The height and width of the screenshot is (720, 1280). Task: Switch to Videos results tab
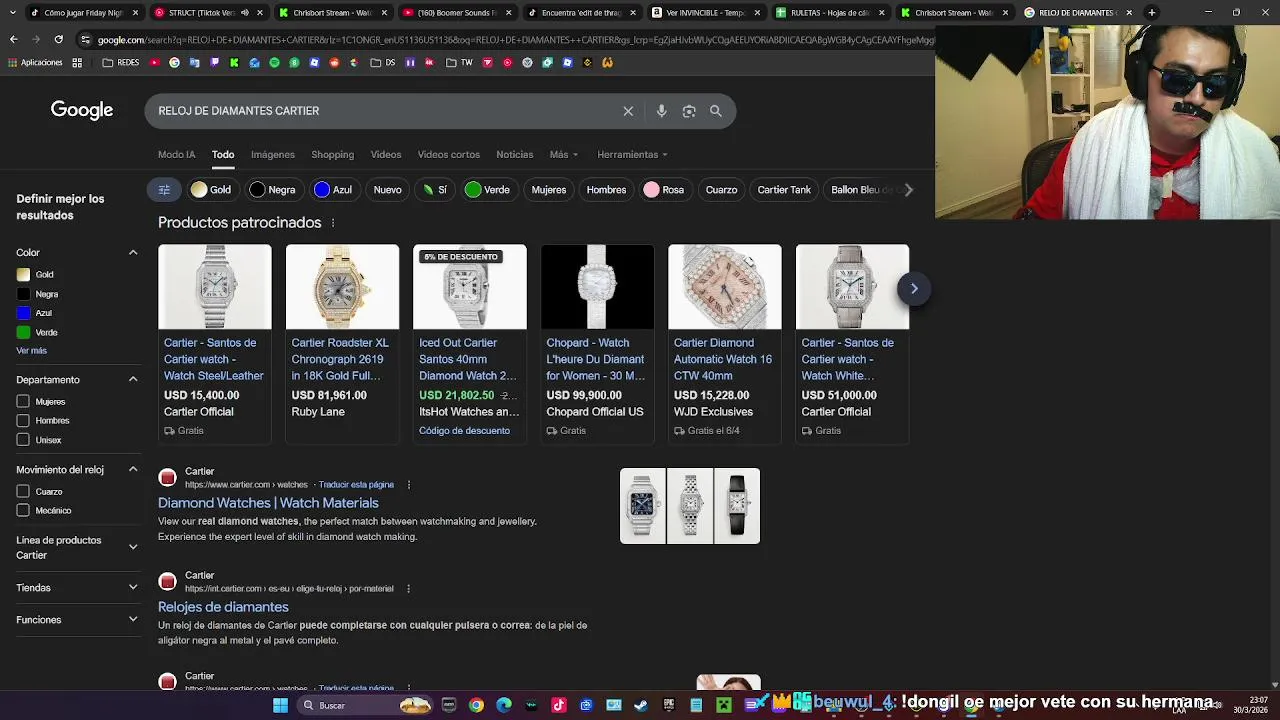coord(386,155)
